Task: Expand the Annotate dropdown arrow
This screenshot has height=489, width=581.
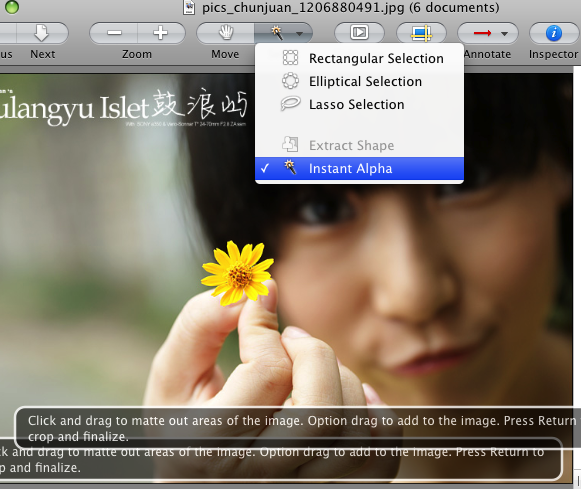Action: 504,34
